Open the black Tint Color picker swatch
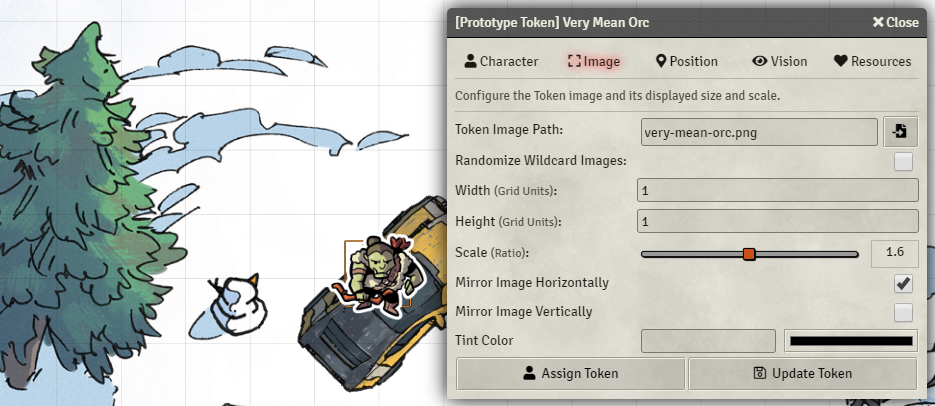935x406 pixels. click(x=851, y=341)
